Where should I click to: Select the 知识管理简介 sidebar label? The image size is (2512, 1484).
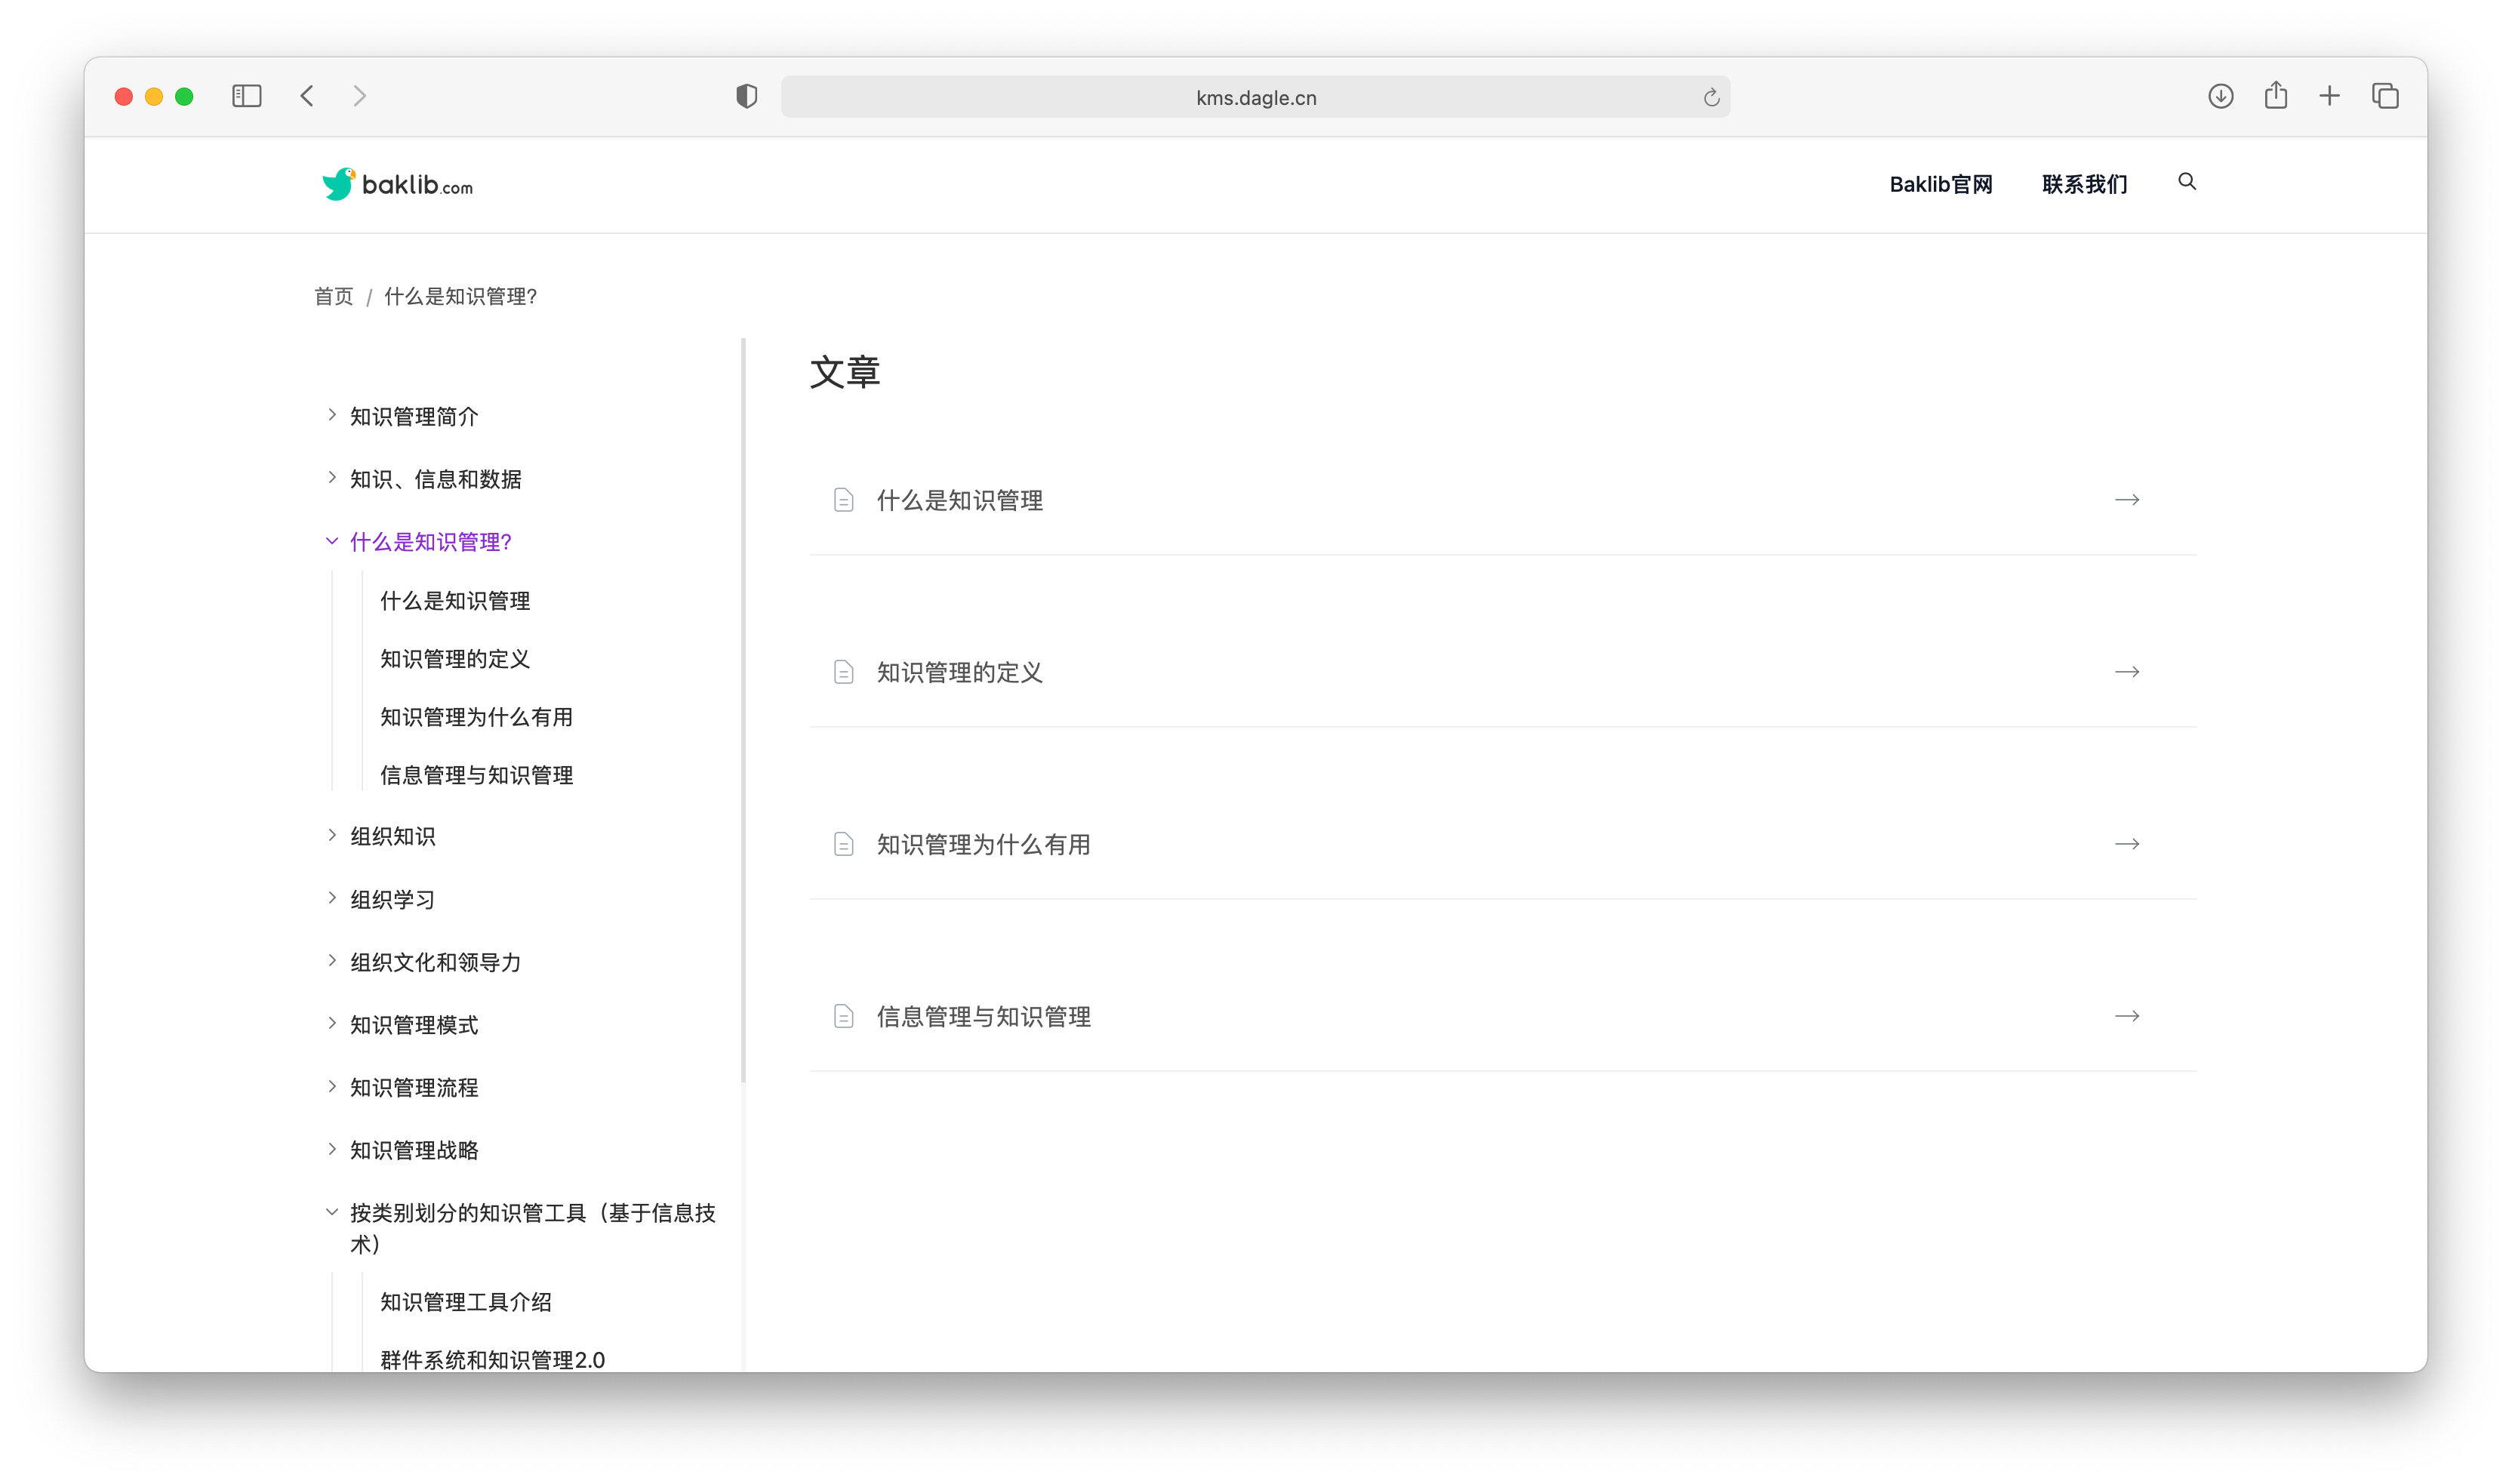(x=414, y=416)
